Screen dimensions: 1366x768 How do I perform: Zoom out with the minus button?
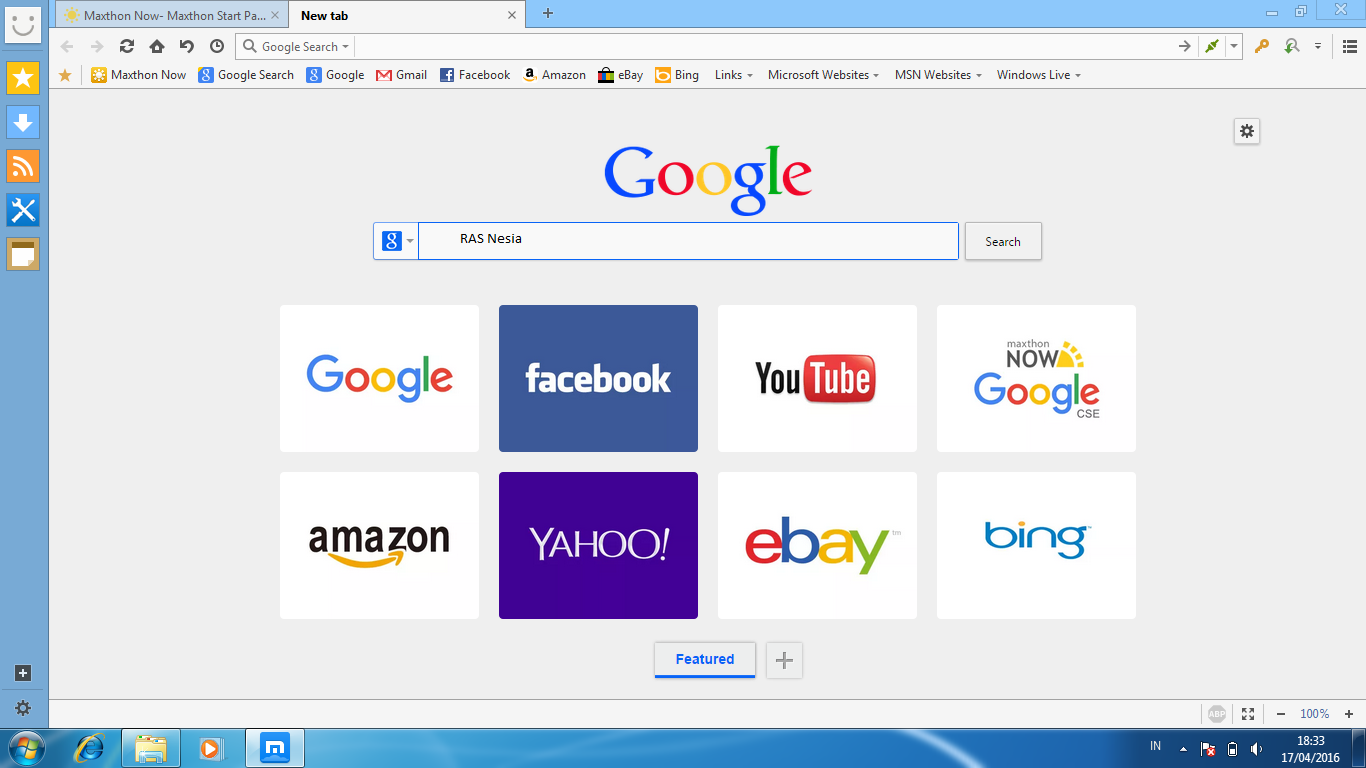coord(1280,714)
